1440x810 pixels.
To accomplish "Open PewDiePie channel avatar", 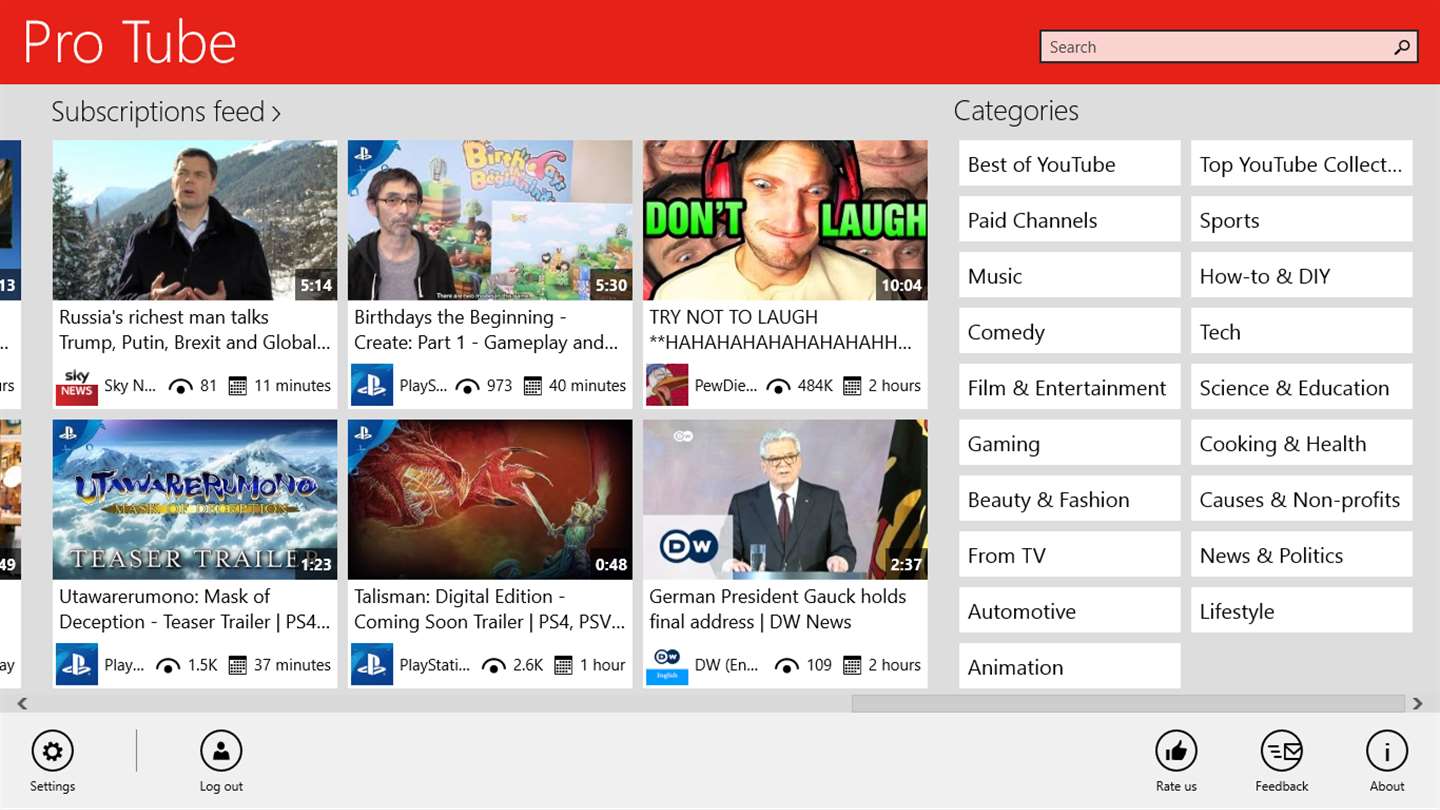I will click(666, 385).
